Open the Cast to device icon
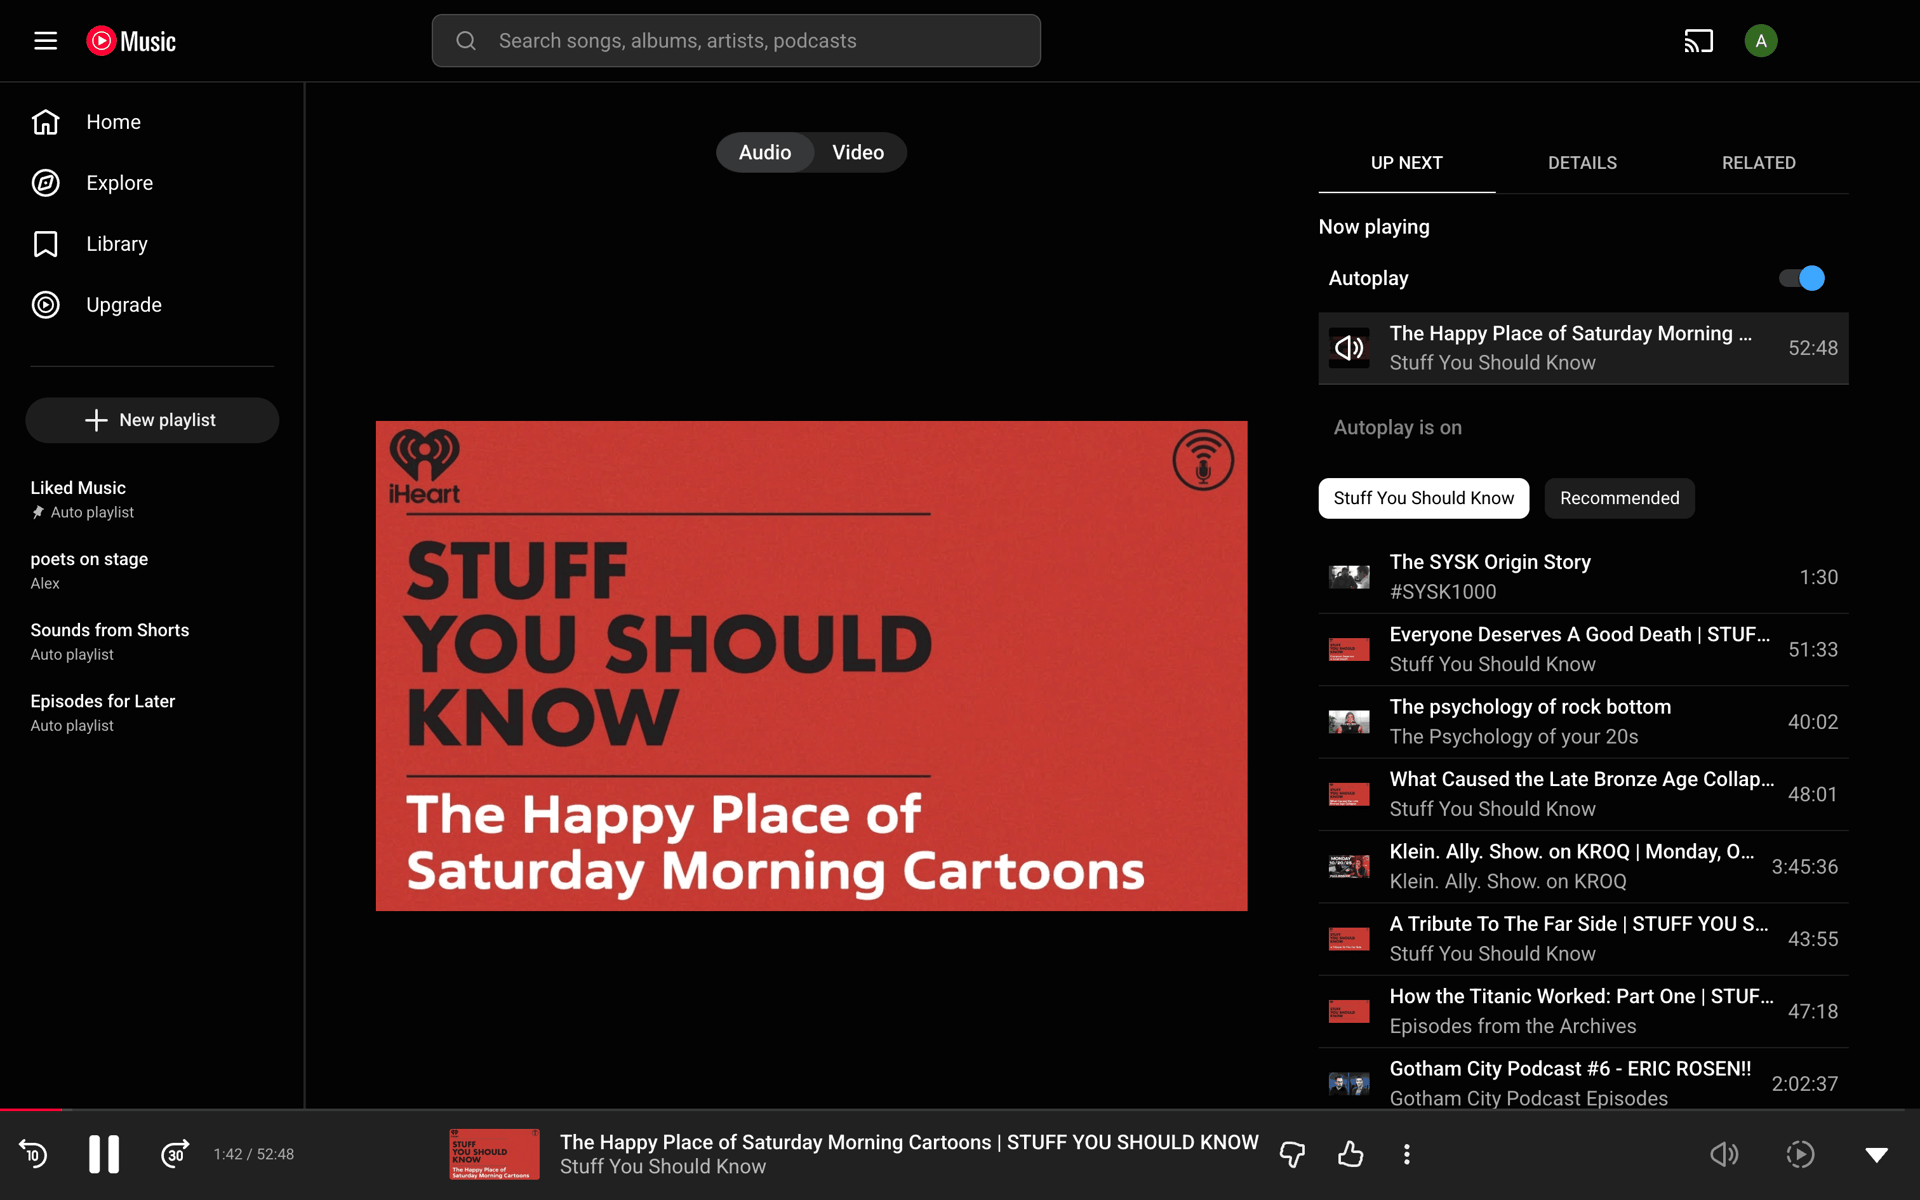 click(1698, 41)
